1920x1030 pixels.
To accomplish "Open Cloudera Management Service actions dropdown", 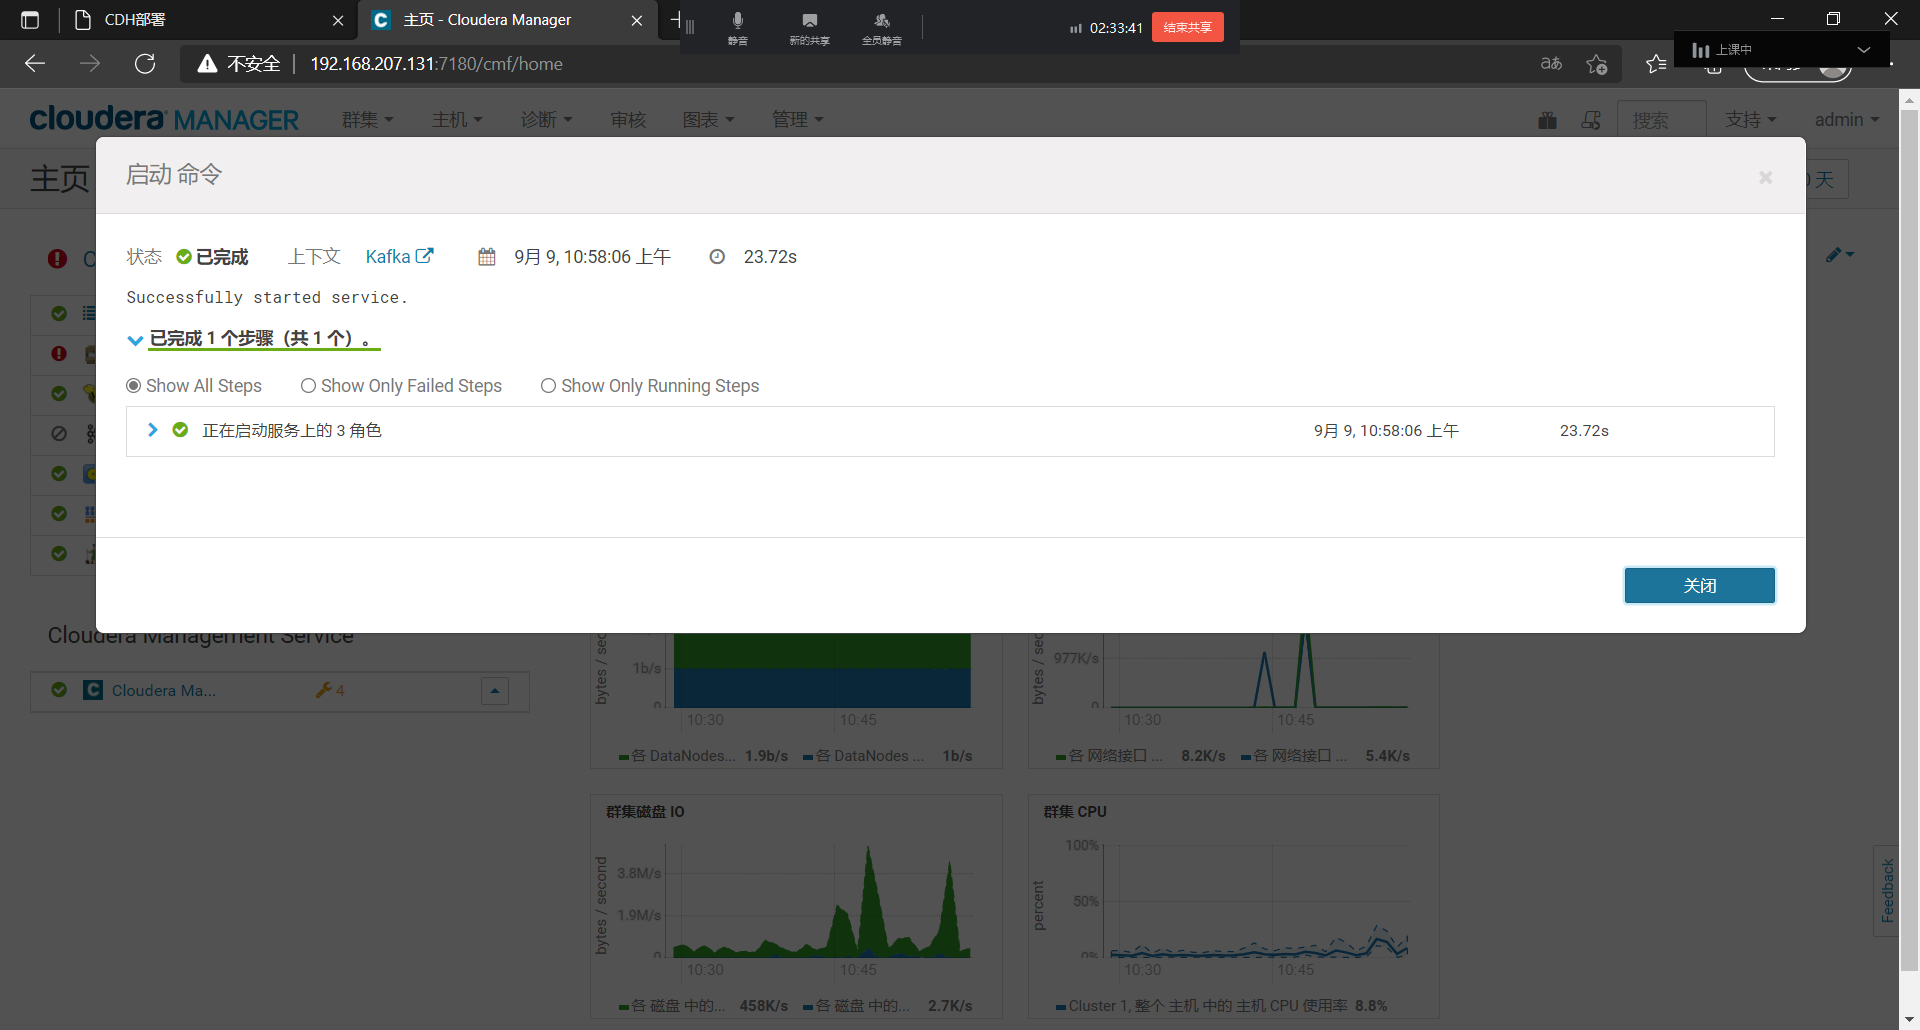I will coord(495,691).
